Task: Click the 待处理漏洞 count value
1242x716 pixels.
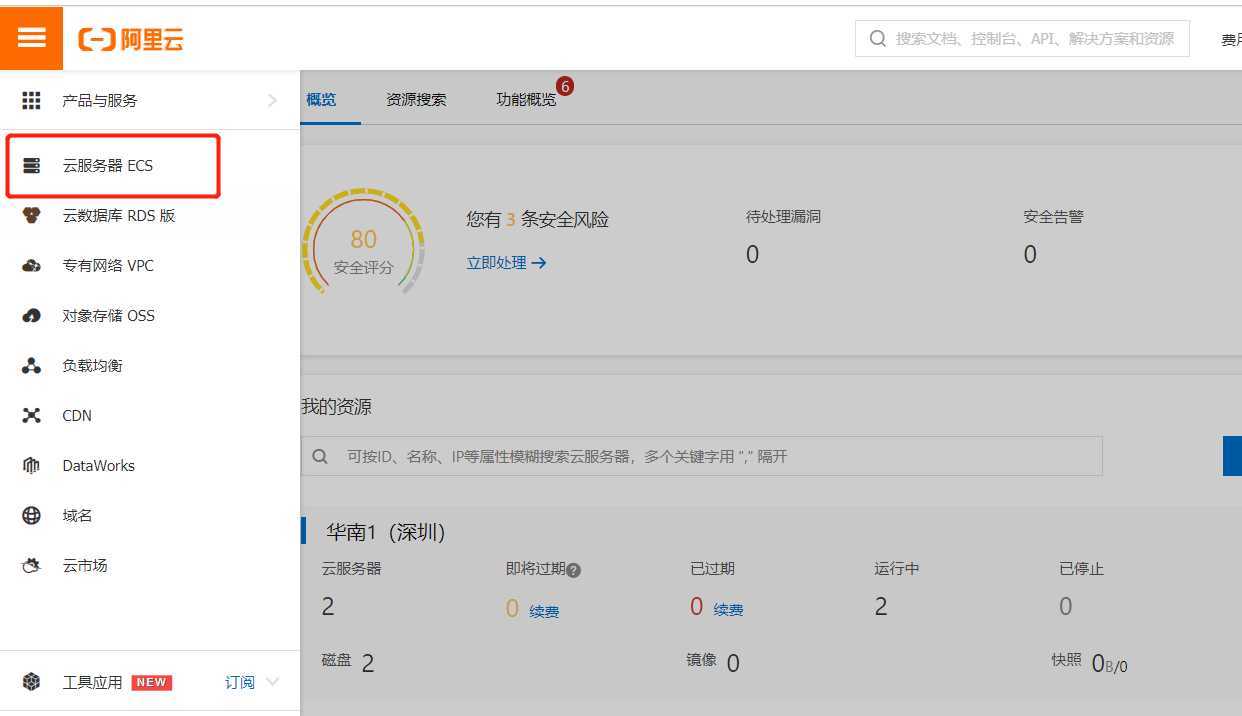Action: point(752,255)
